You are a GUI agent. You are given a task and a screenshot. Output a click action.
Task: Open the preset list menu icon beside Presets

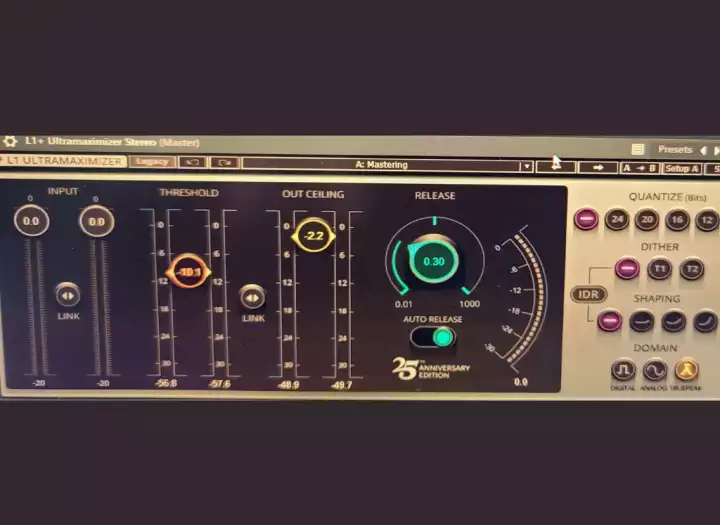click(637, 149)
